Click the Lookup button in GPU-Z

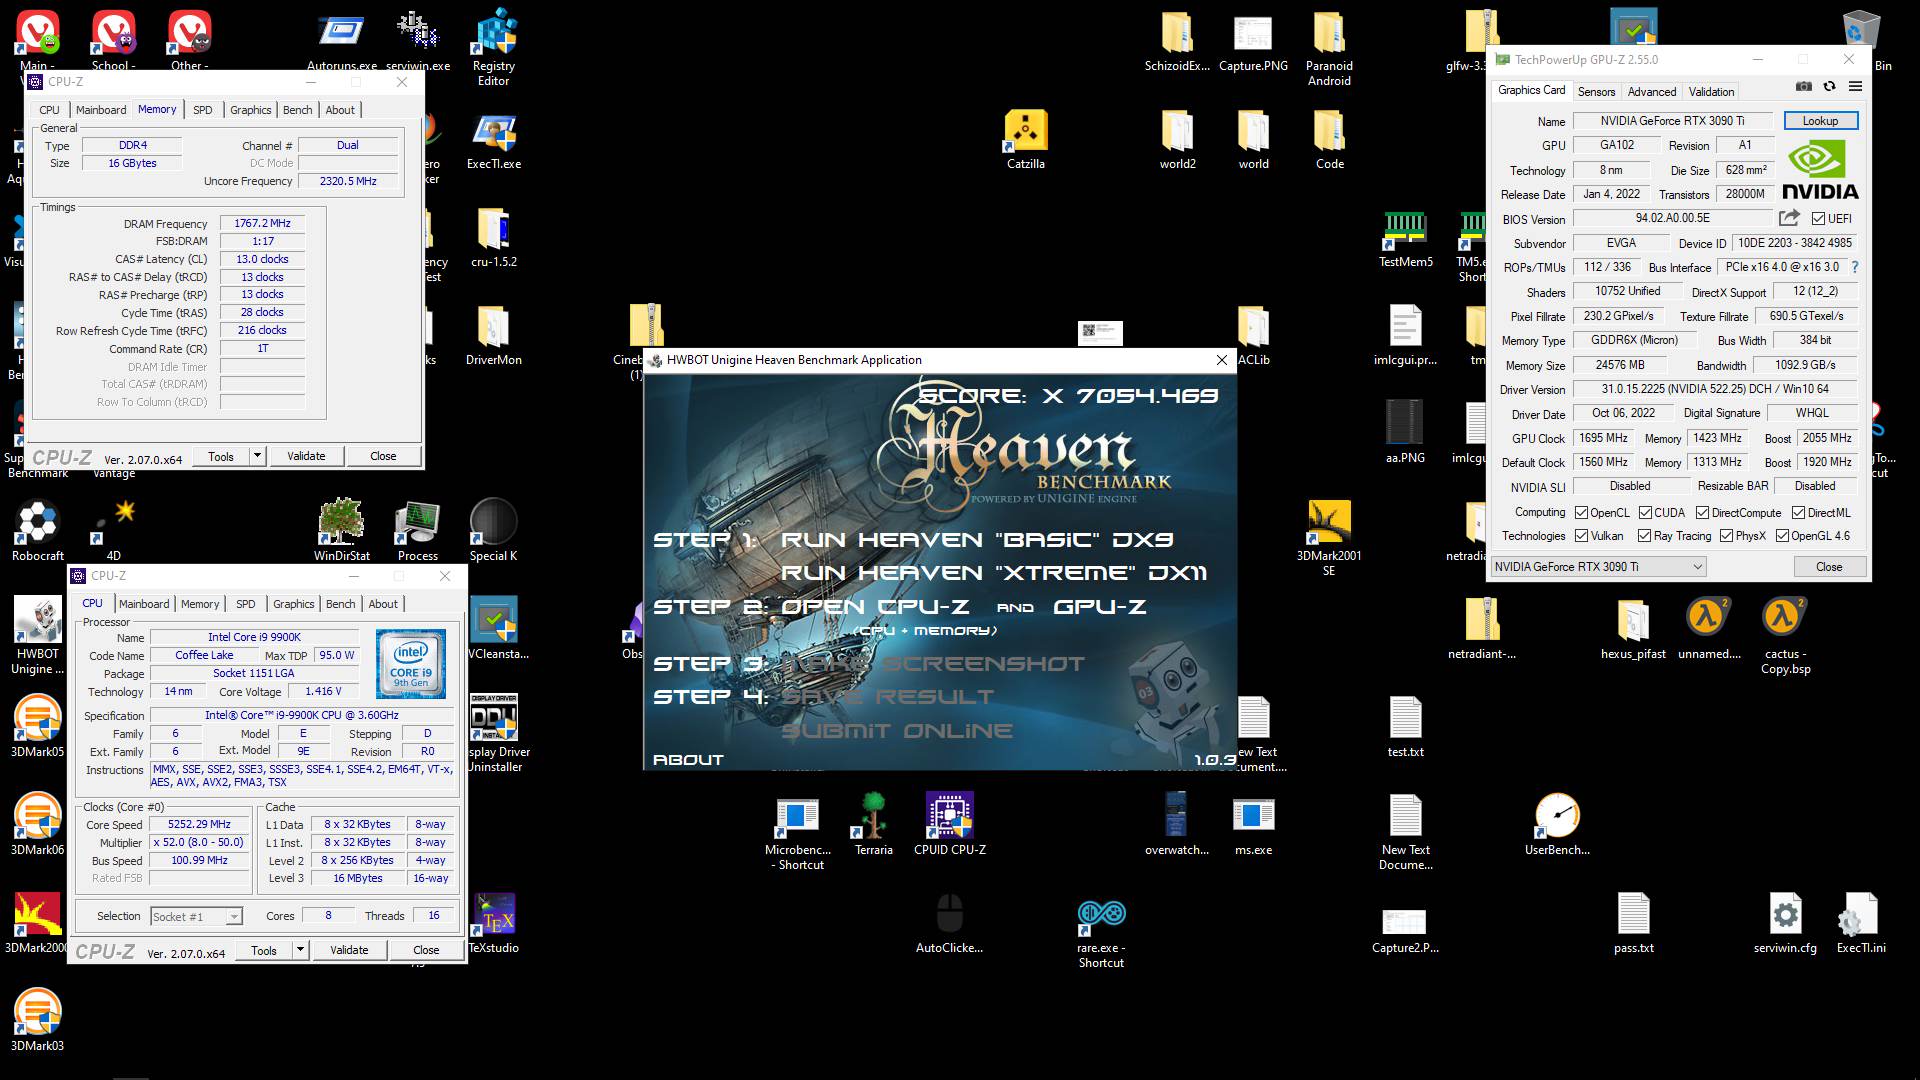[1820, 121]
